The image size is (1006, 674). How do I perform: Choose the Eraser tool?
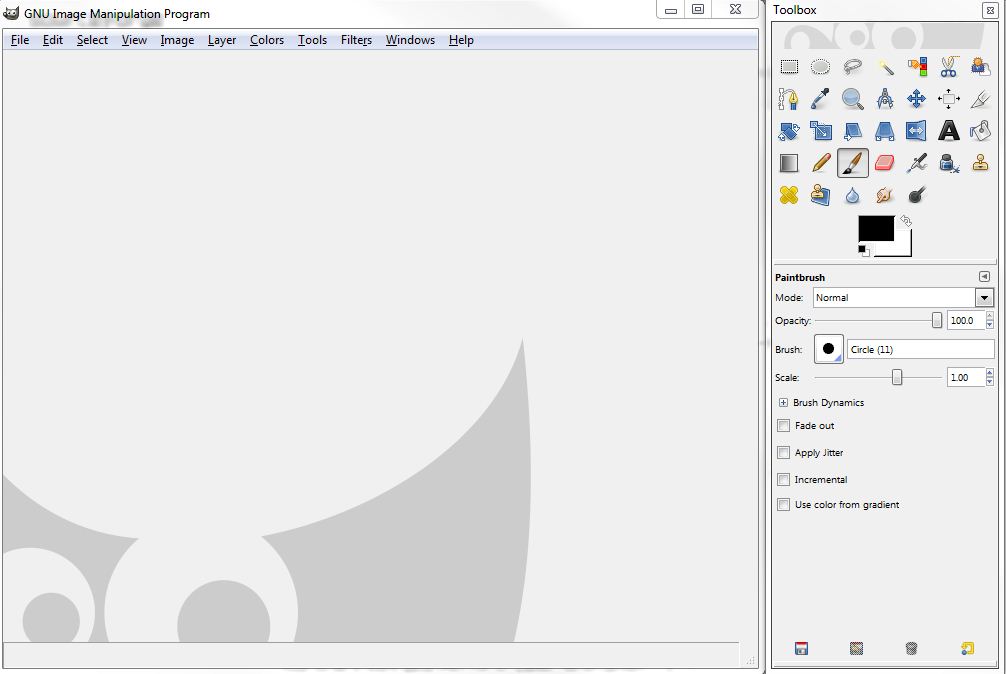click(x=884, y=163)
